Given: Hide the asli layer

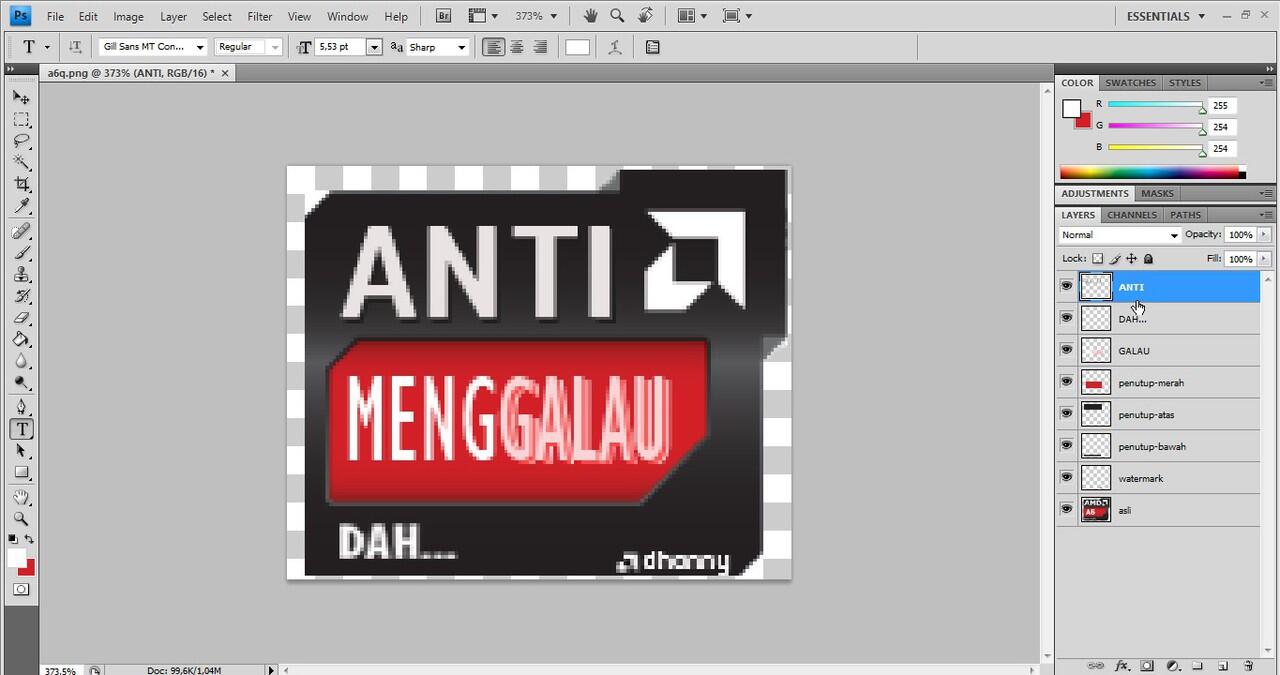Looking at the screenshot, I should tap(1066, 510).
